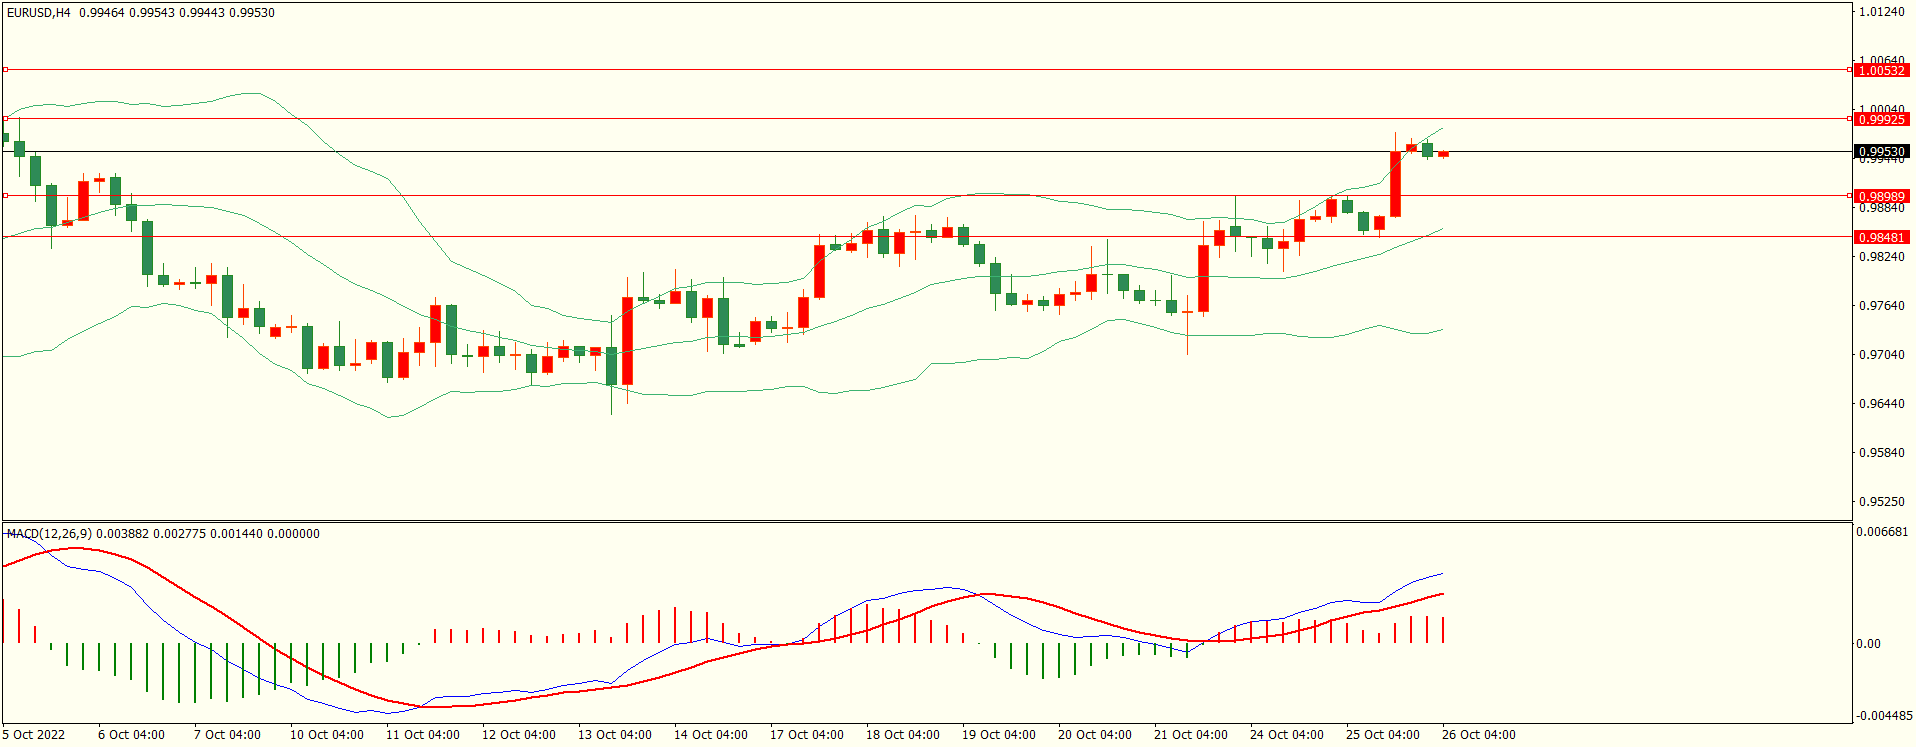Select the red 1.00532 price level tag

pos(1881,70)
